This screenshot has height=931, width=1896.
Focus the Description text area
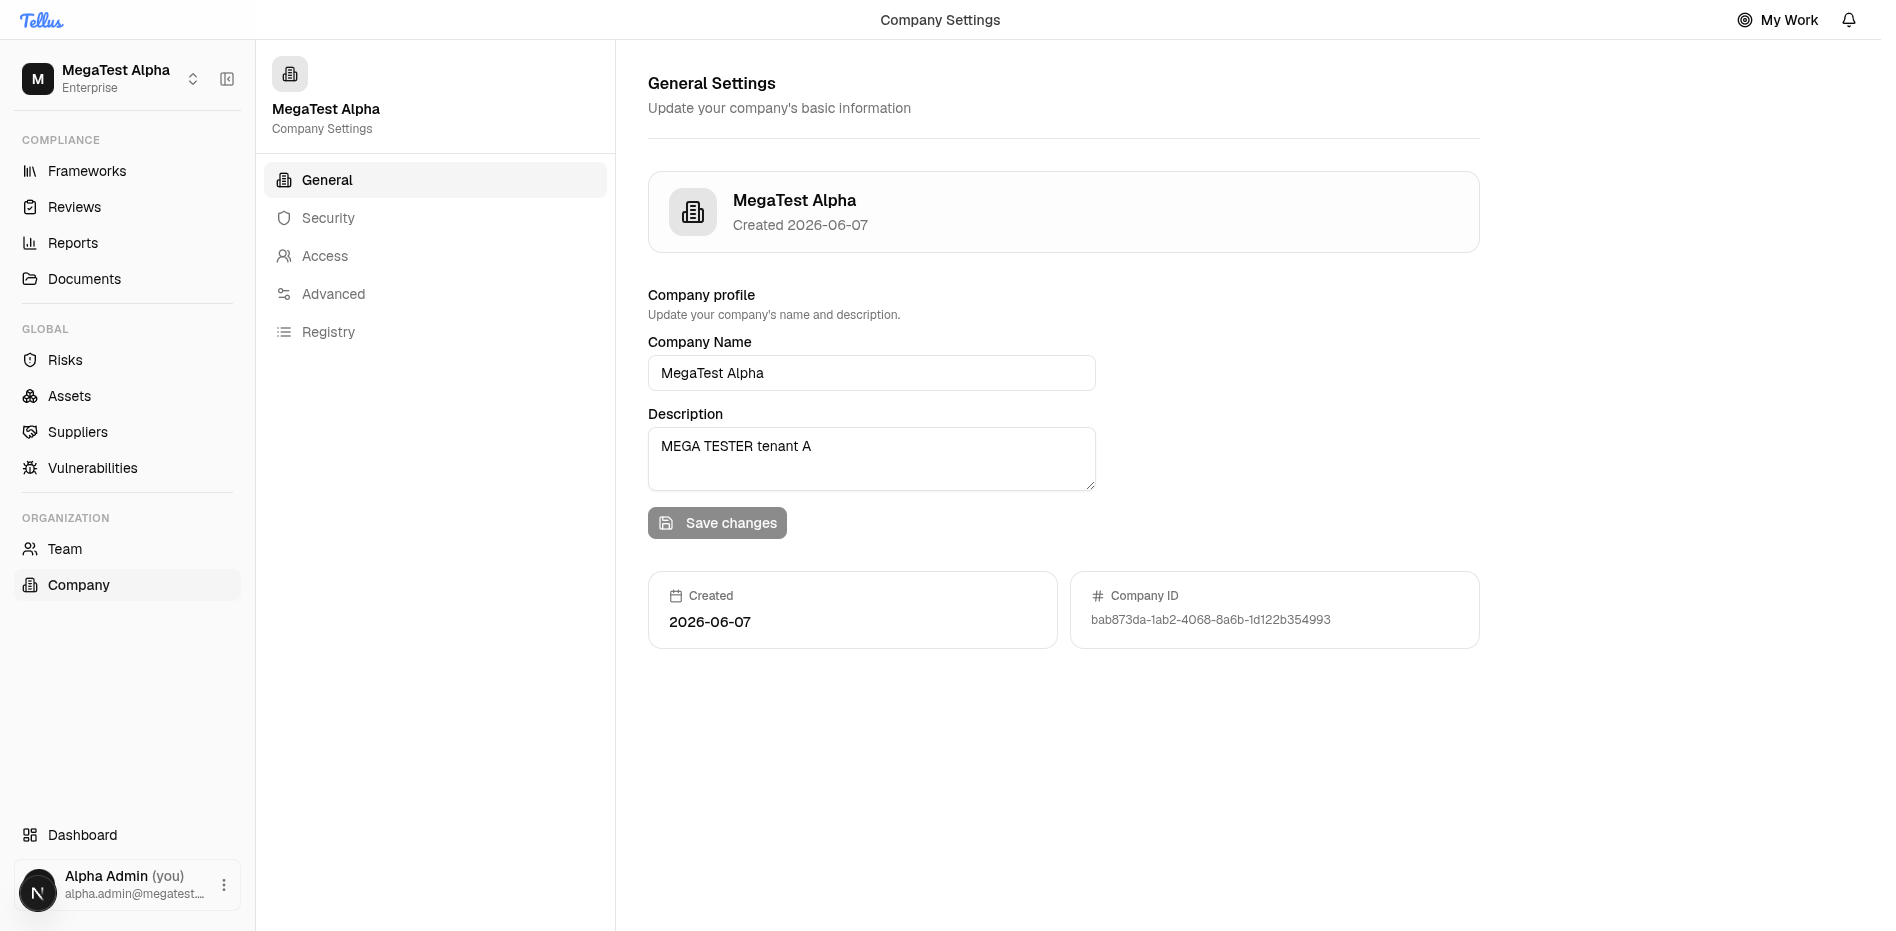[x=872, y=459]
